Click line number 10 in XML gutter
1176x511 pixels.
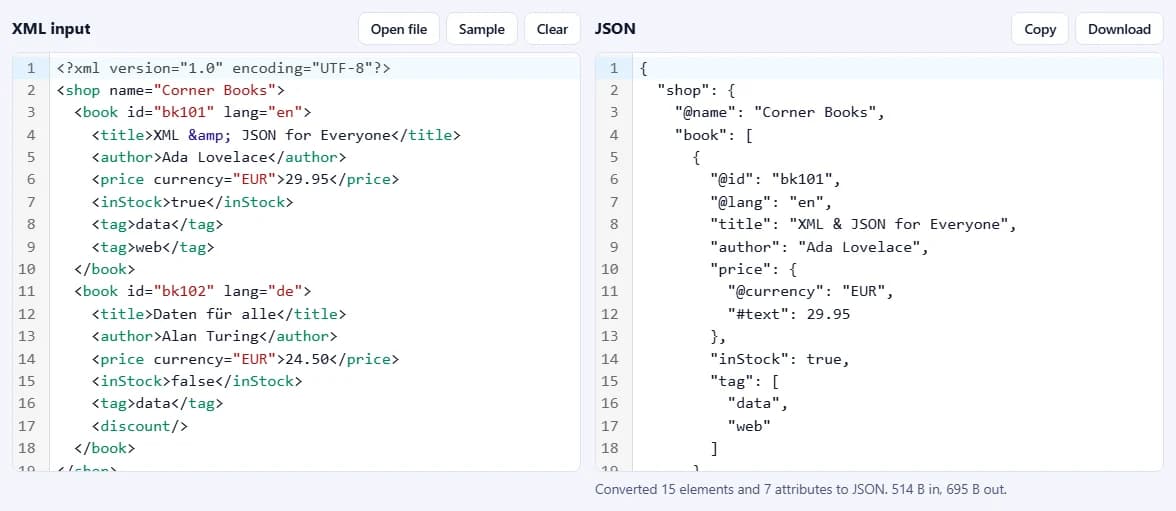pyautogui.click(x=28, y=269)
